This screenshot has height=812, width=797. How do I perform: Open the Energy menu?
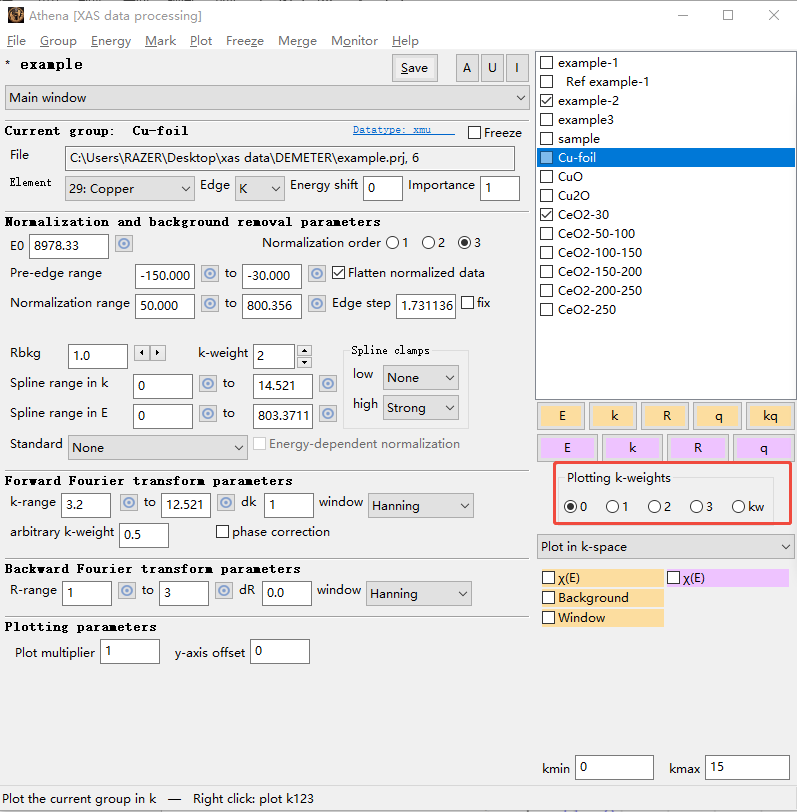[x=110, y=41]
